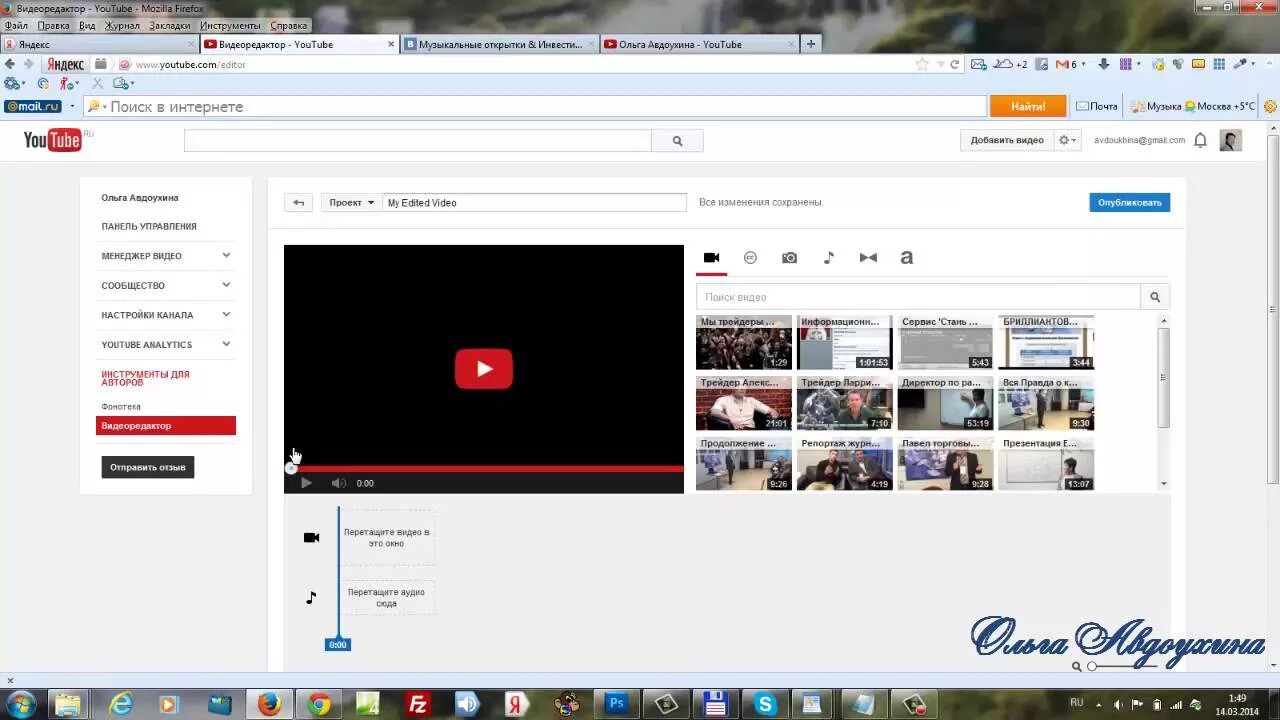
Task: Click the 'БРИЛЛИАНТОВ...' video thumbnail
Action: (x=1046, y=343)
